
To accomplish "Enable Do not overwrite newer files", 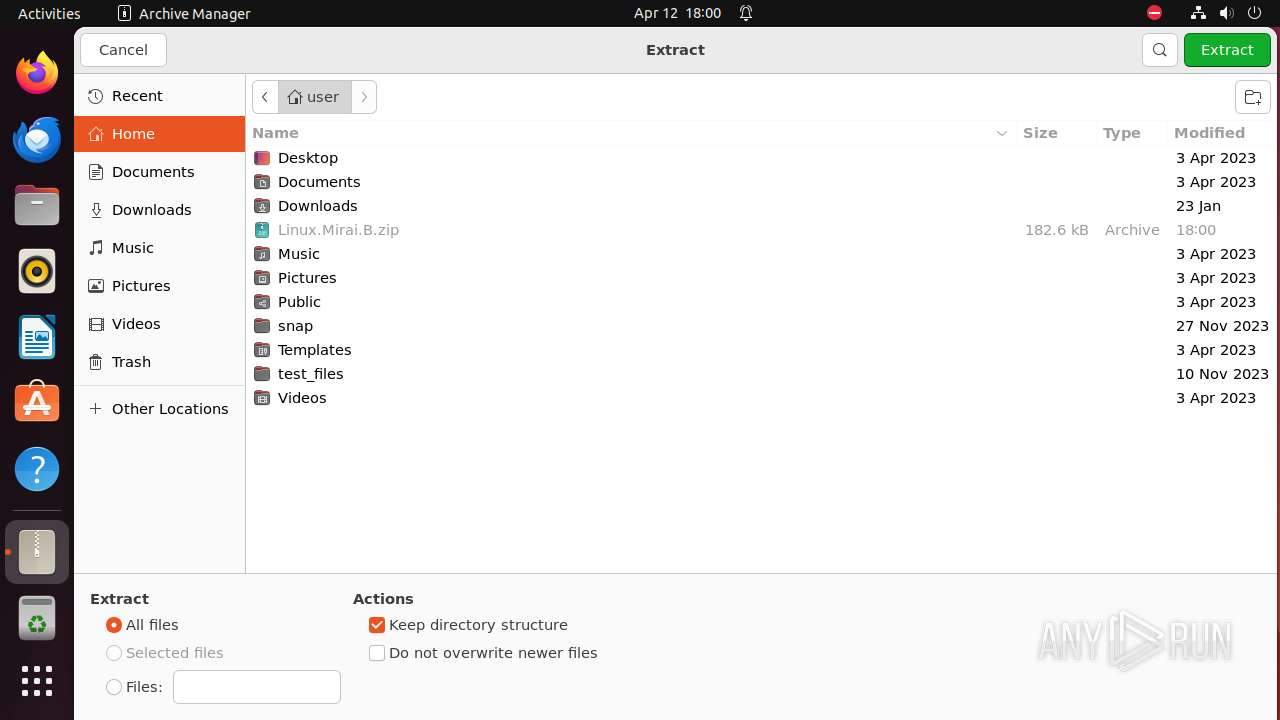I will (x=377, y=653).
